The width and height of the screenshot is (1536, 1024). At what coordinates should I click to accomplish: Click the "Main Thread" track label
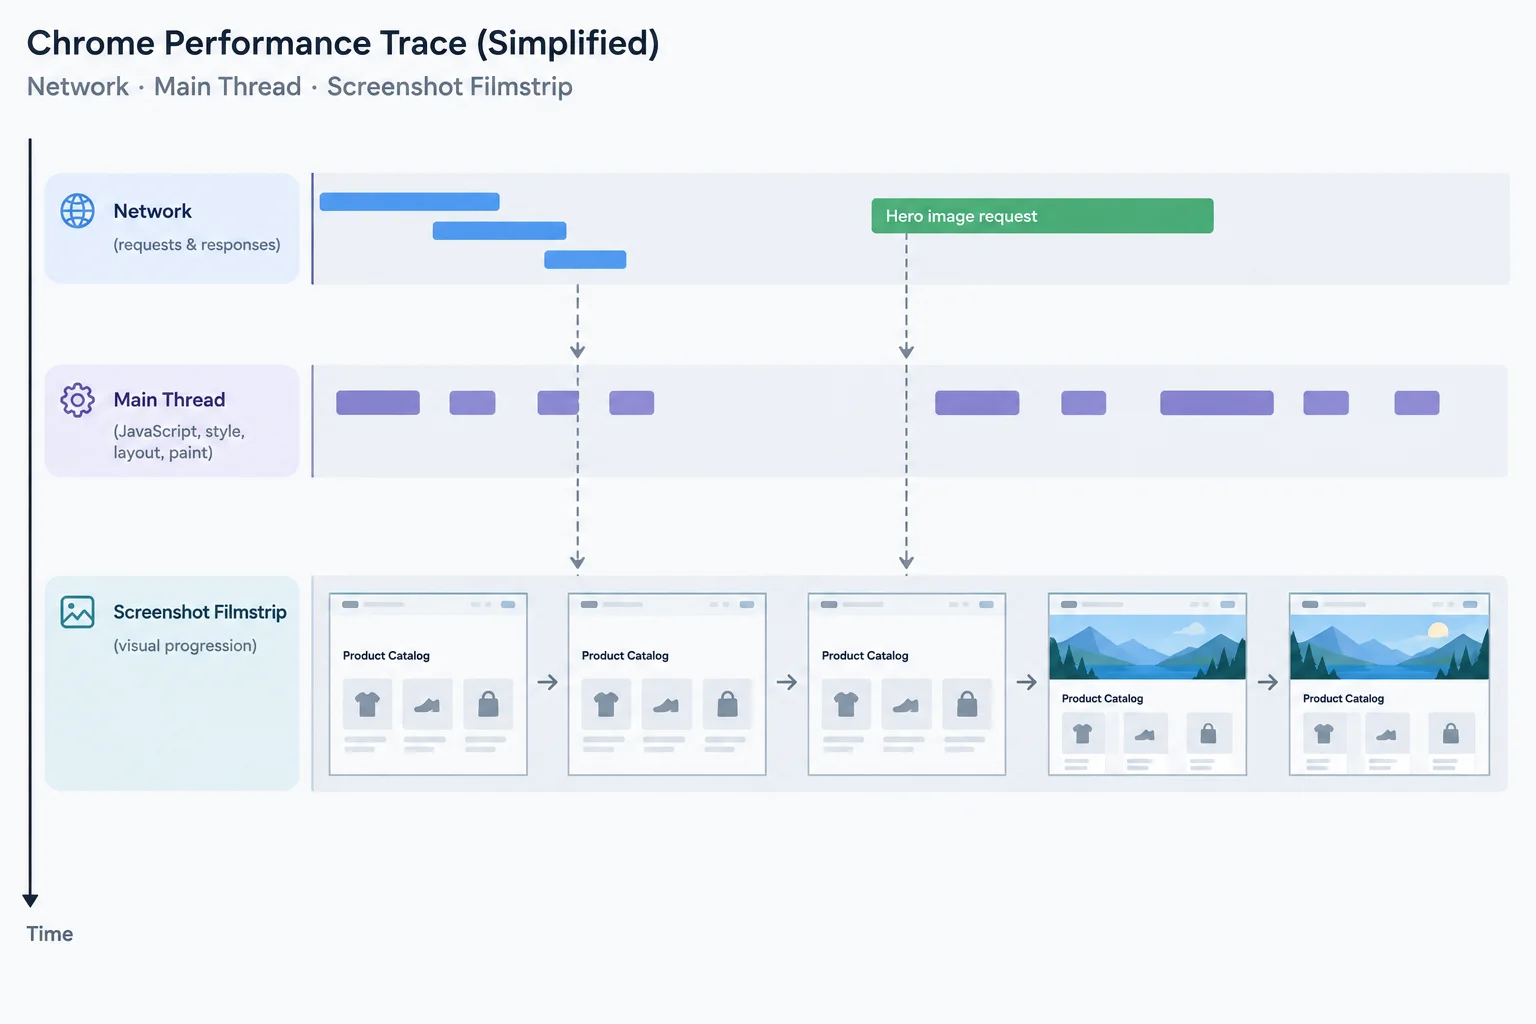[x=169, y=400]
